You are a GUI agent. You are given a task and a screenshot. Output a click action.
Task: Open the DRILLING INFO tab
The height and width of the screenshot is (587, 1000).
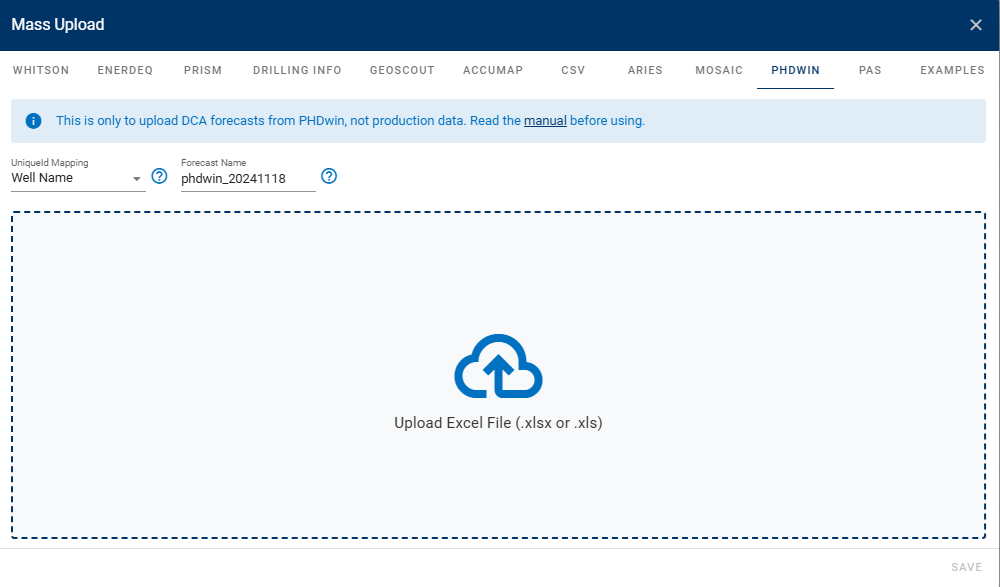[x=297, y=70]
